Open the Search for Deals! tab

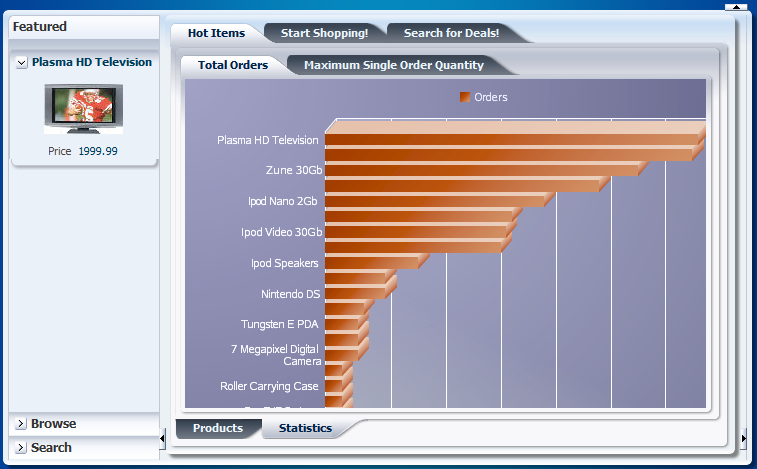pos(451,33)
